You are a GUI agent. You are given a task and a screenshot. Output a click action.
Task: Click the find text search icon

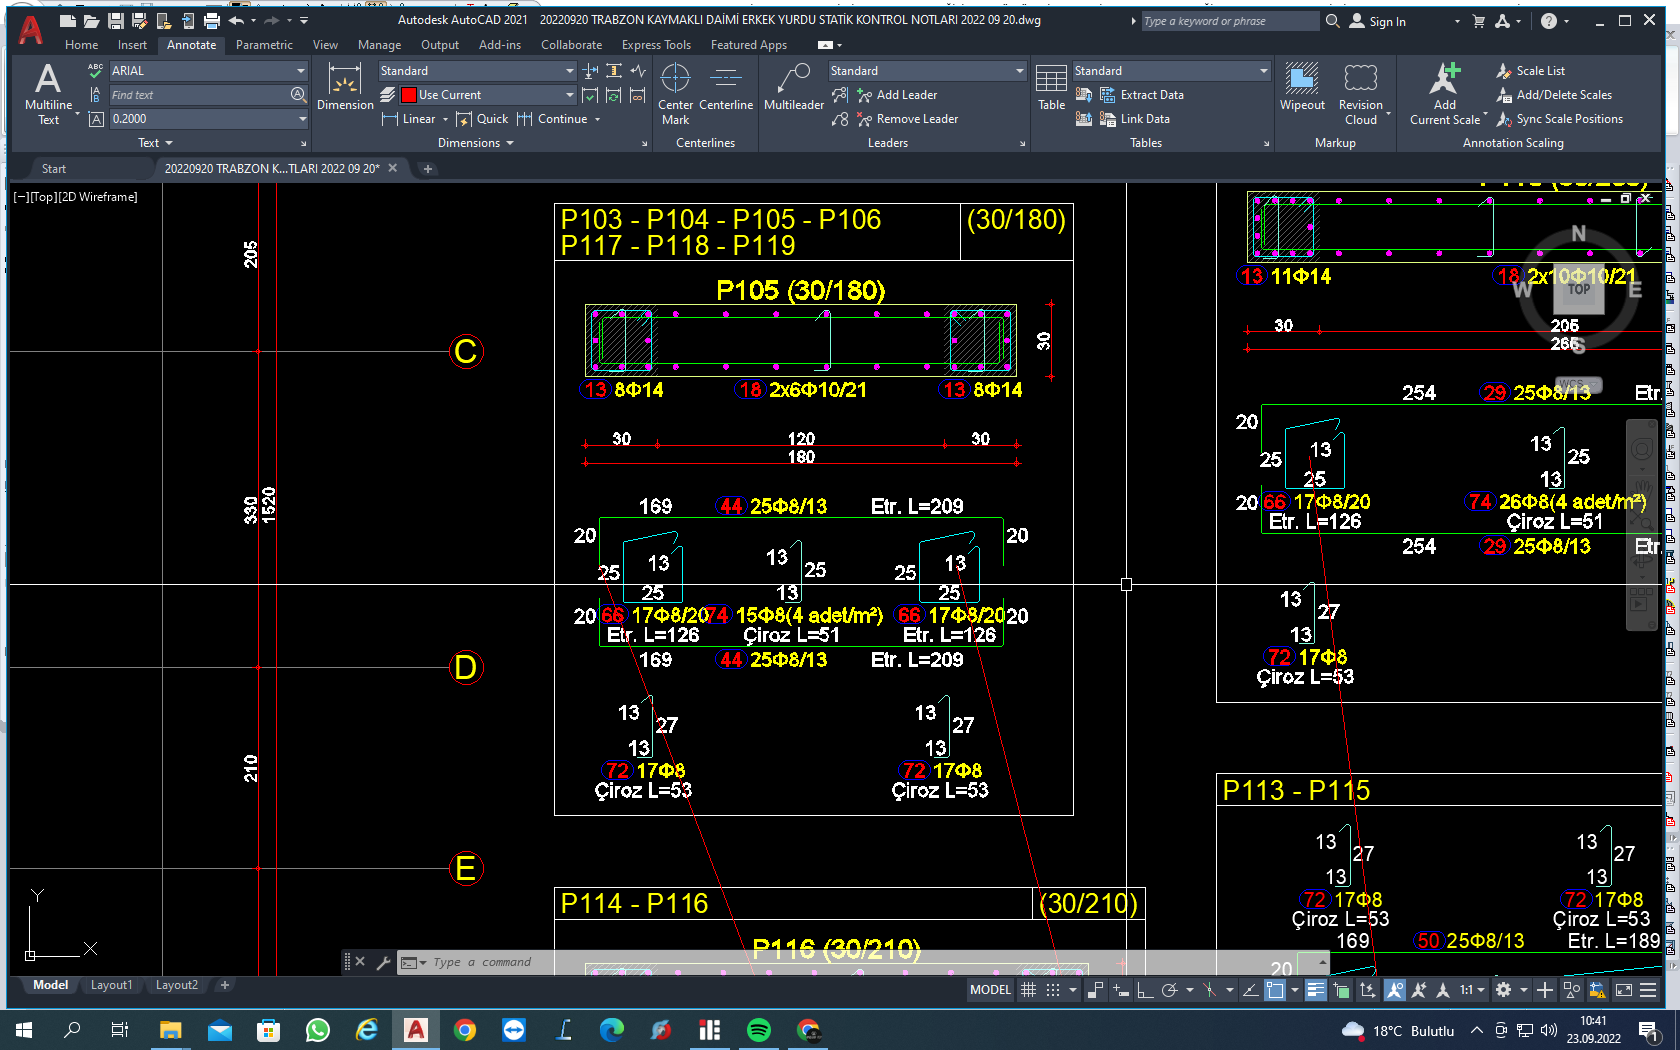pos(298,94)
